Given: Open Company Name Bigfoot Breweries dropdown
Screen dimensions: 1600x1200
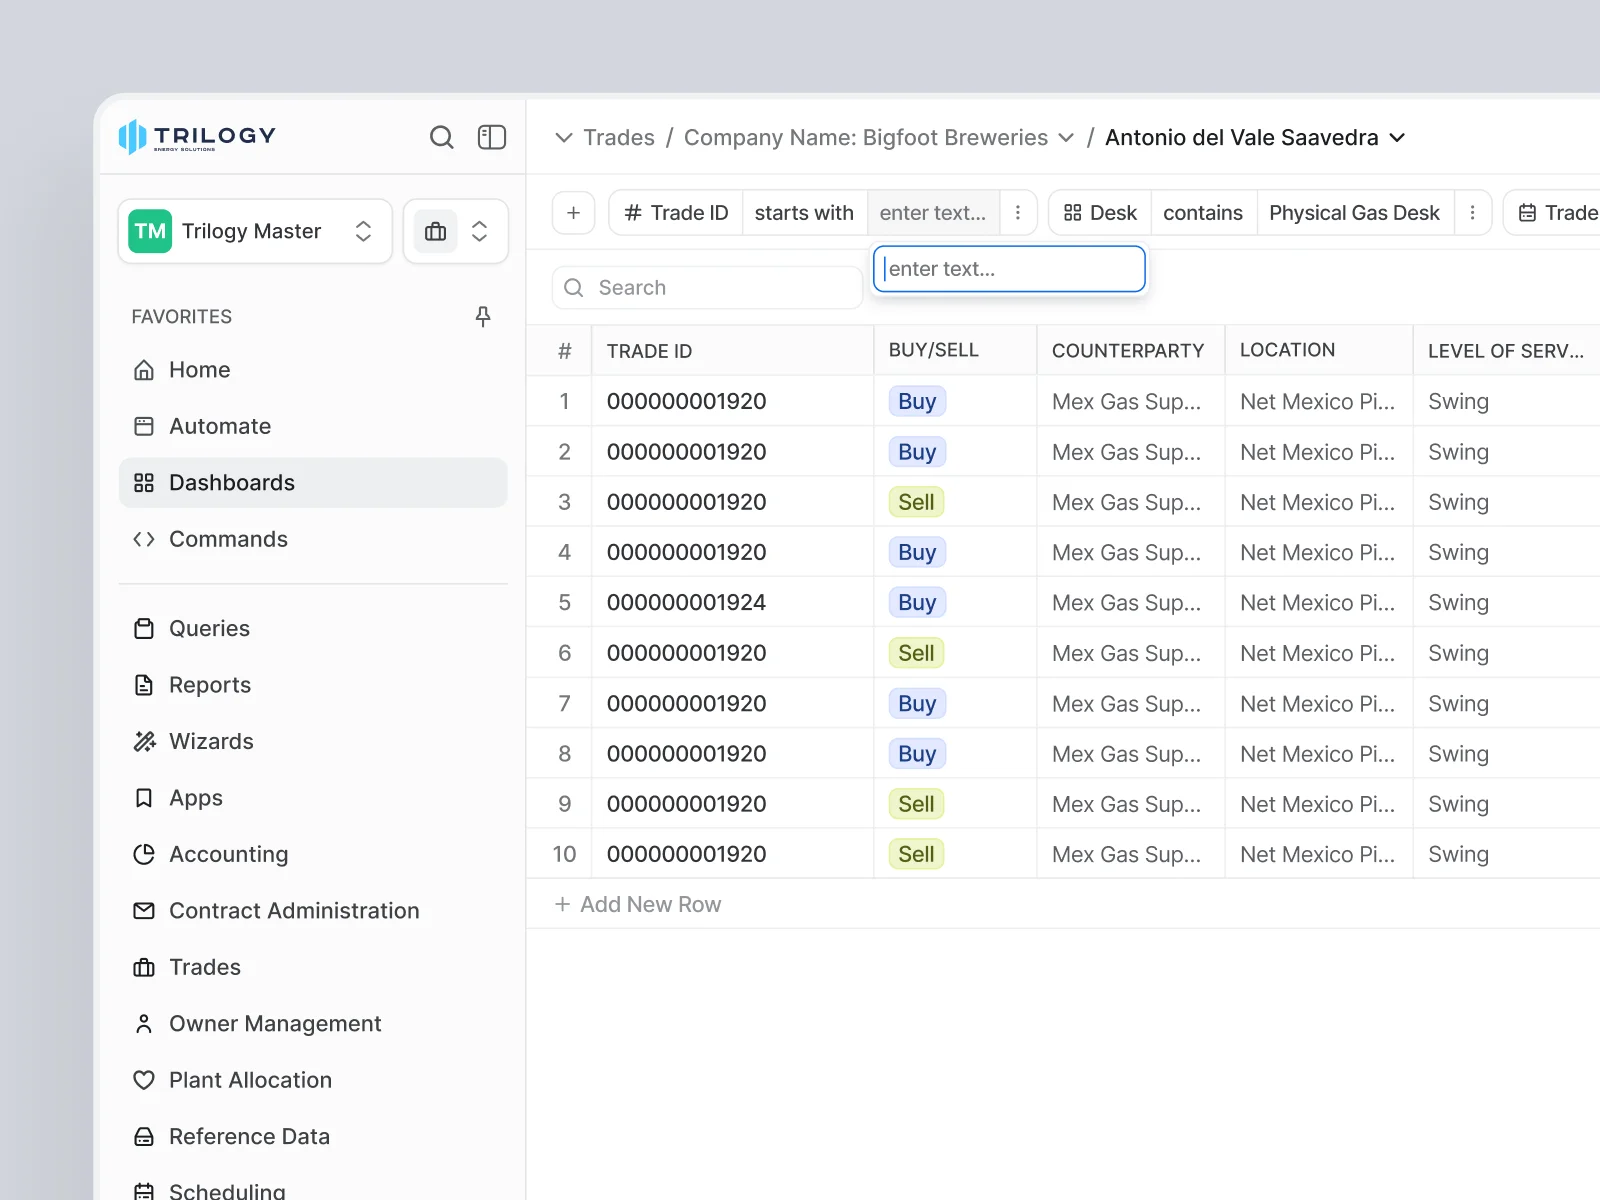Looking at the screenshot, I should point(1066,138).
